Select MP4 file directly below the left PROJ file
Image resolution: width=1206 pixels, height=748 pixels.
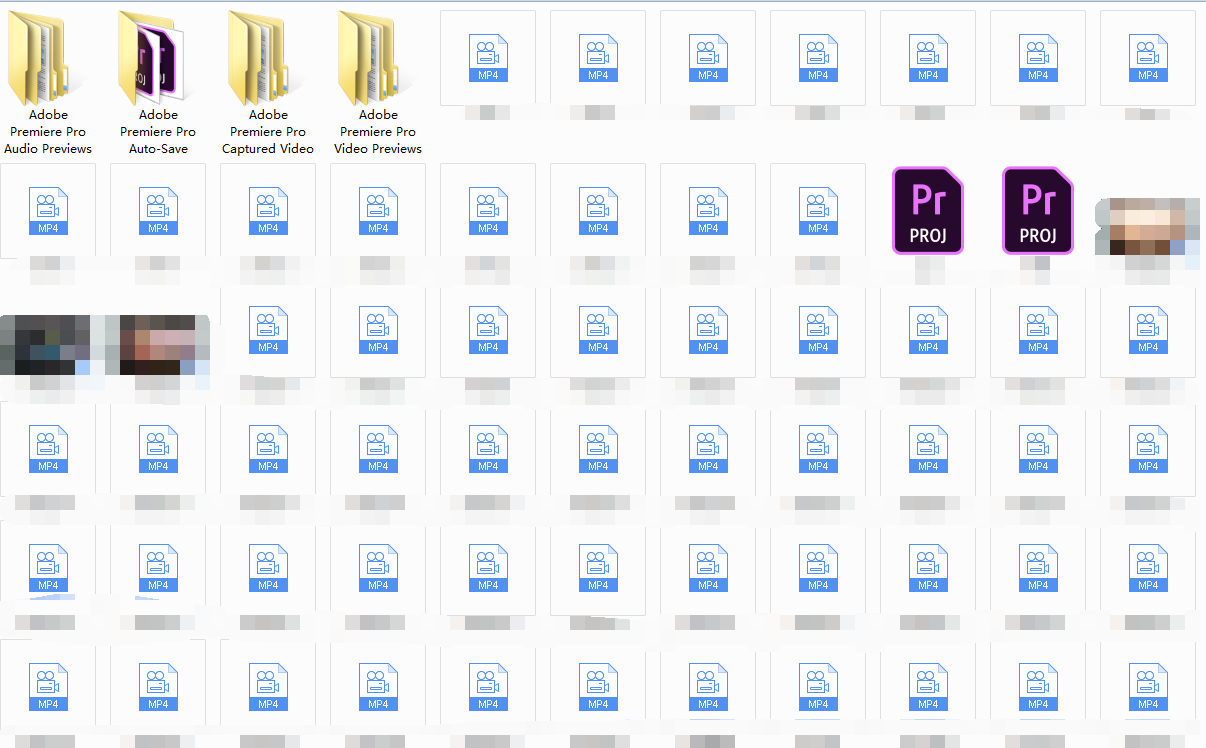click(x=928, y=331)
